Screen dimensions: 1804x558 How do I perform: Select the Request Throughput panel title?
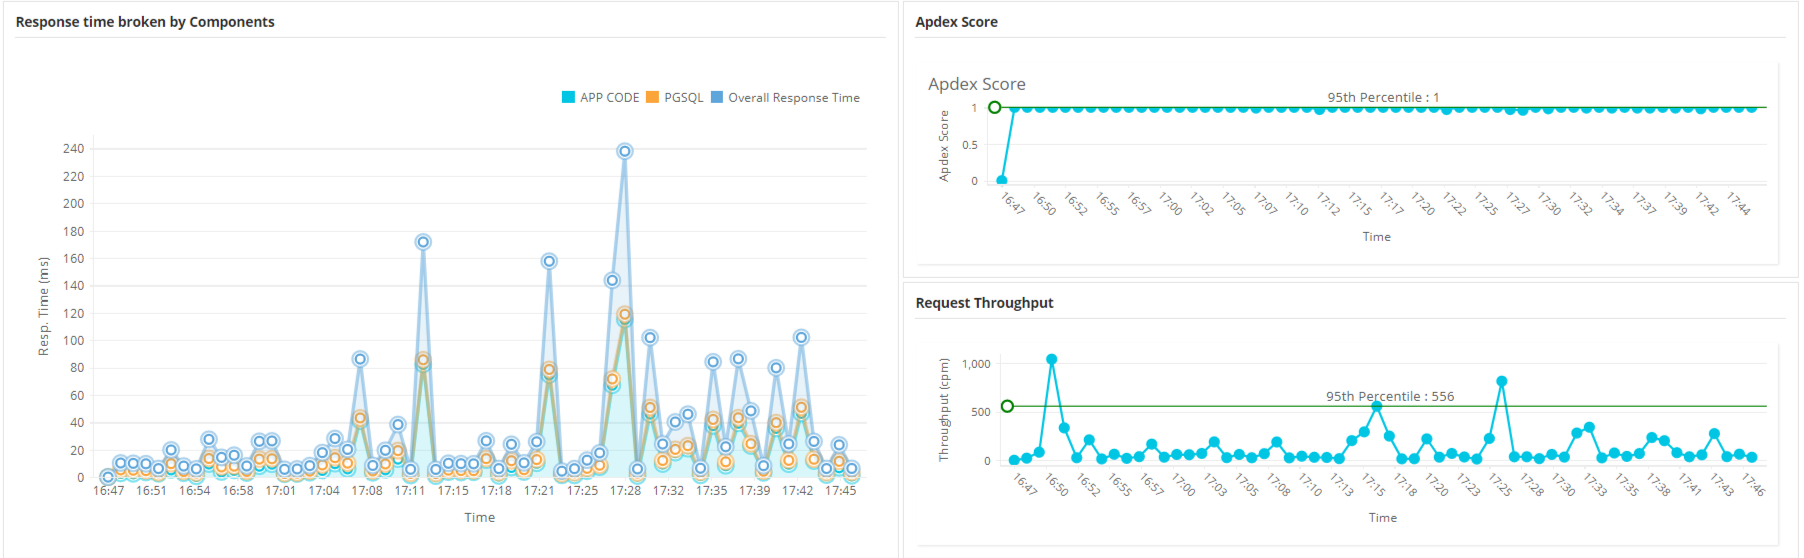coord(984,303)
